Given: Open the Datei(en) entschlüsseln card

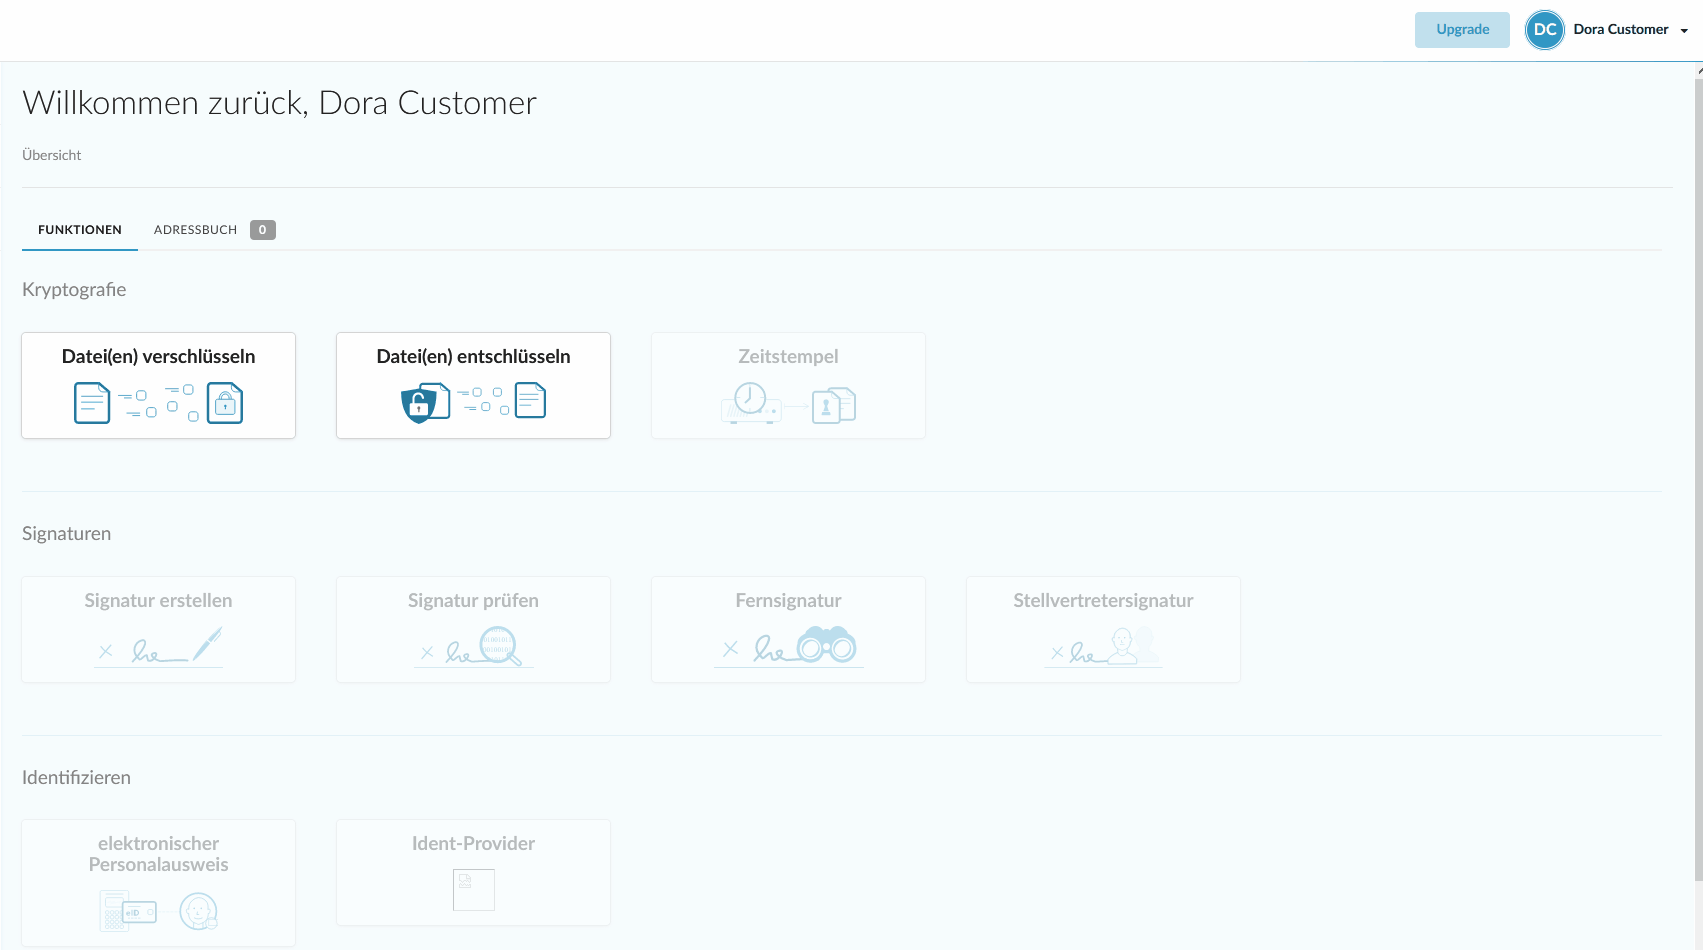Looking at the screenshot, I should coord(473,385).
